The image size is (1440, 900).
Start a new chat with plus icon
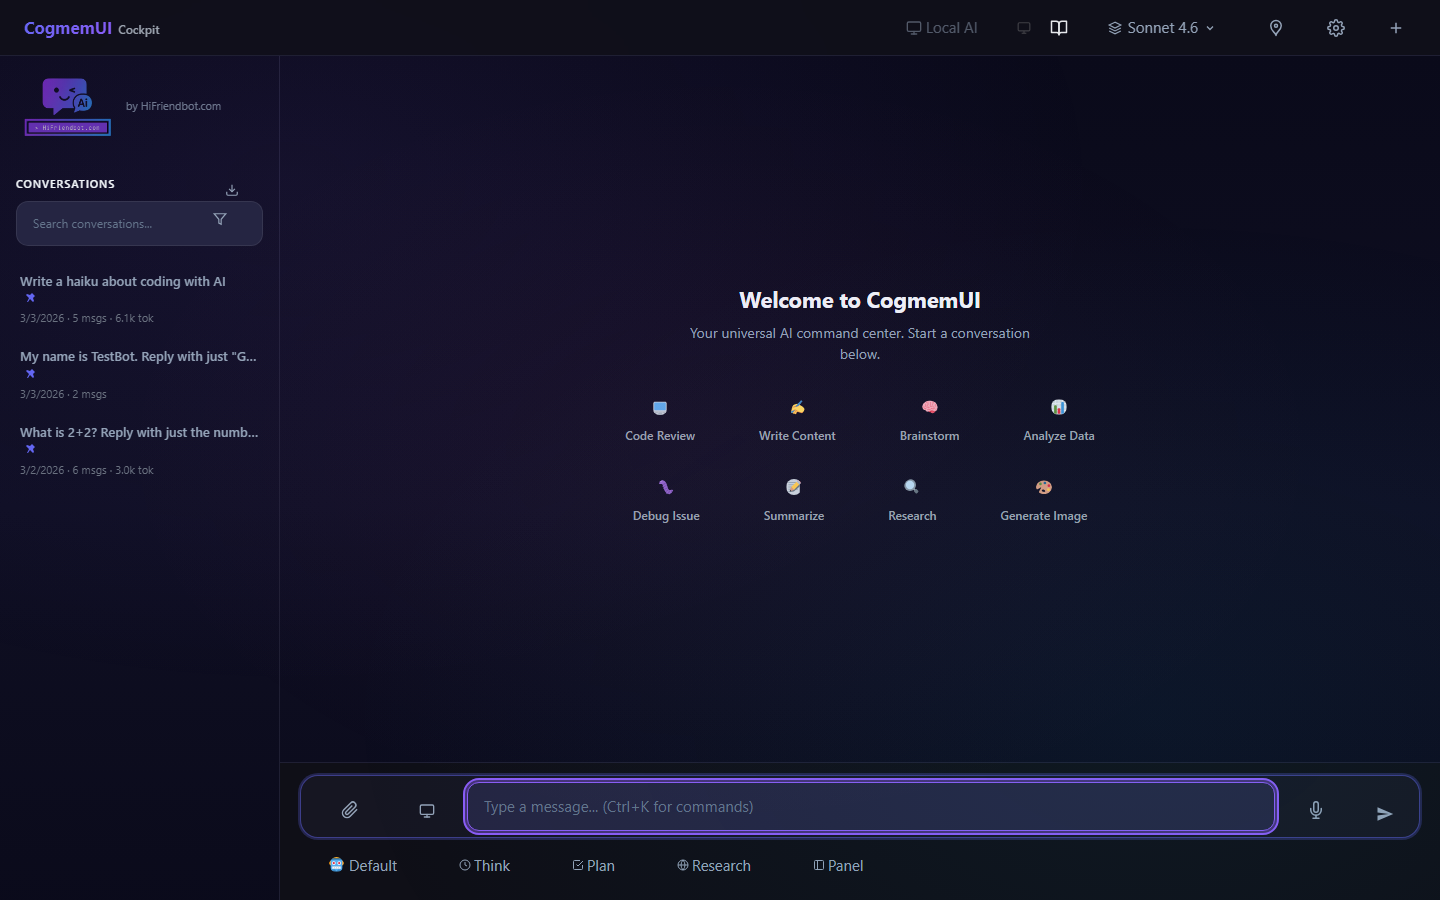(1396, 28)
